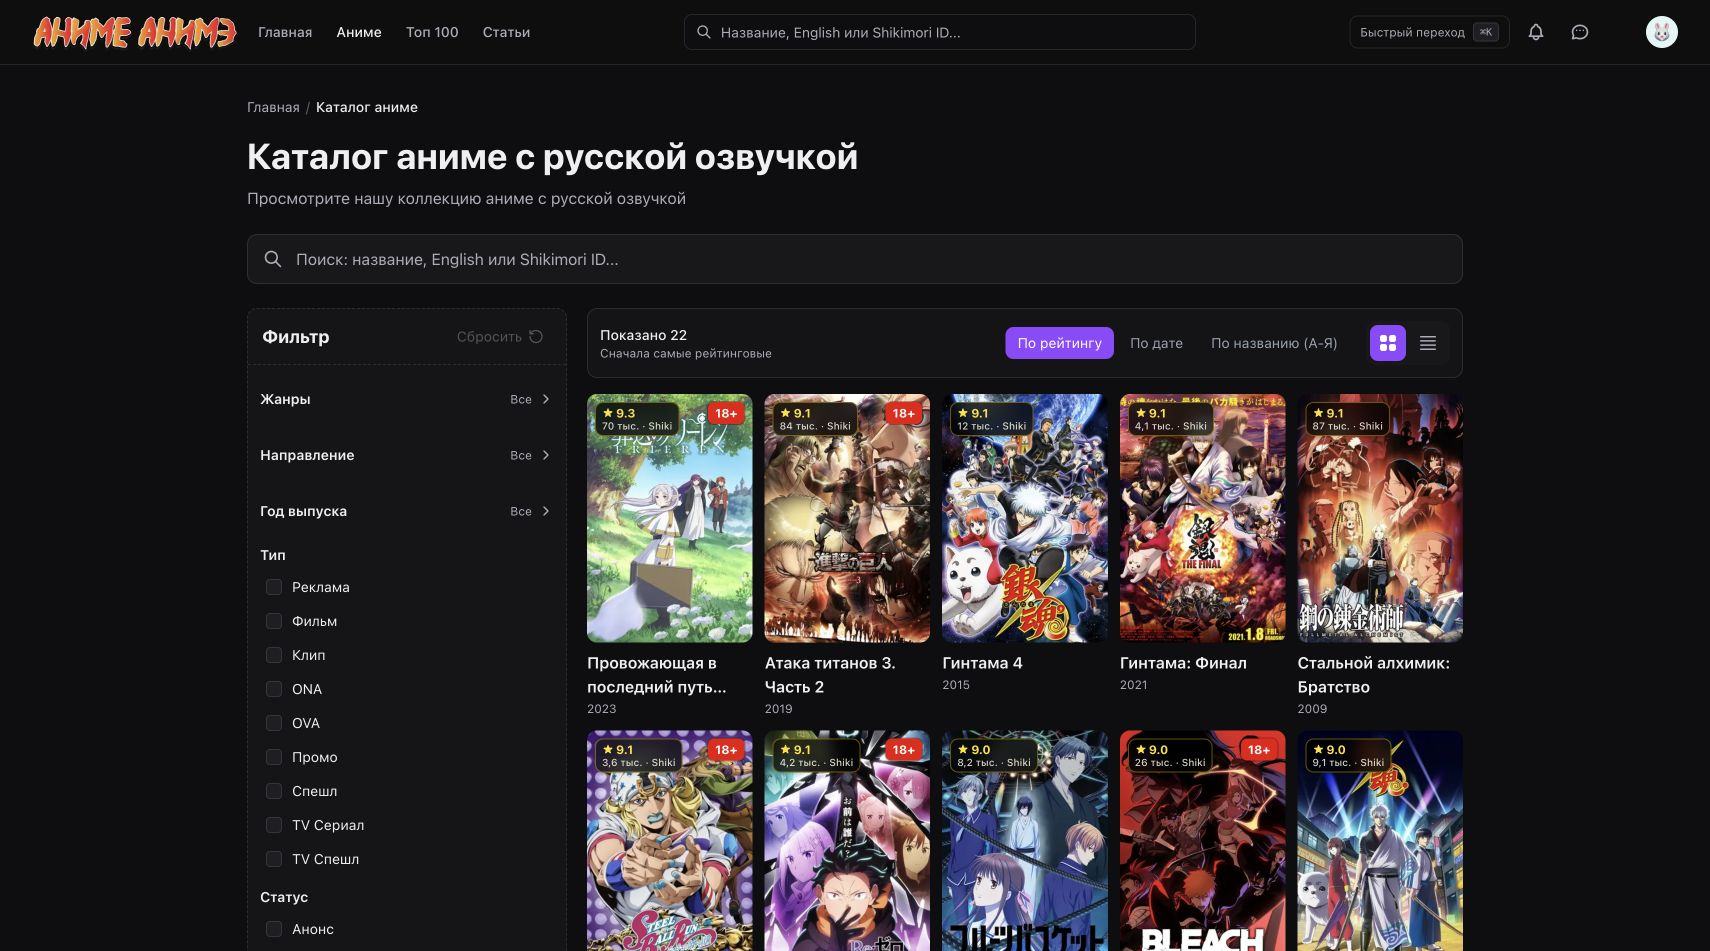Click the 18+ badge on Attack on Titan poster
The image size is (1710, 951).
tap(904, 413)
